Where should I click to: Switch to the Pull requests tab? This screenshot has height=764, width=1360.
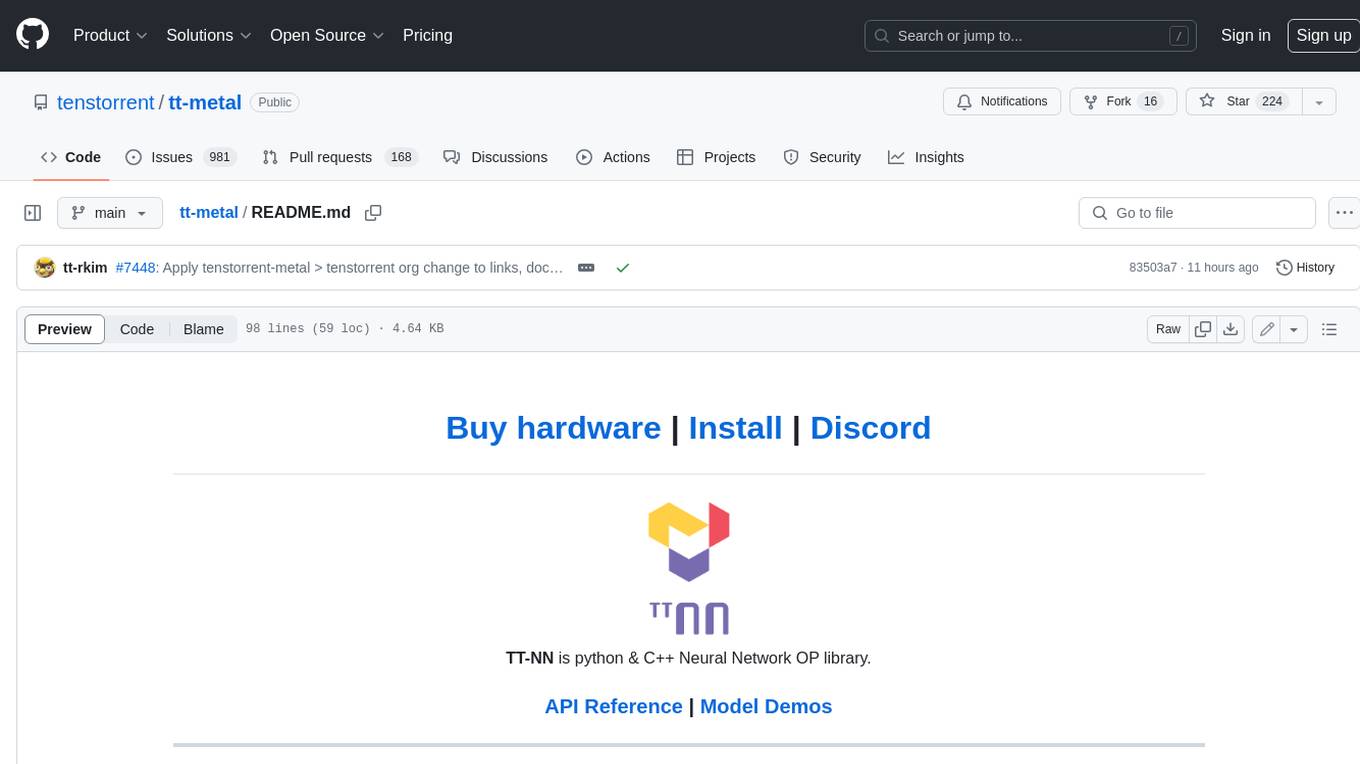click(x=339, y=157)
